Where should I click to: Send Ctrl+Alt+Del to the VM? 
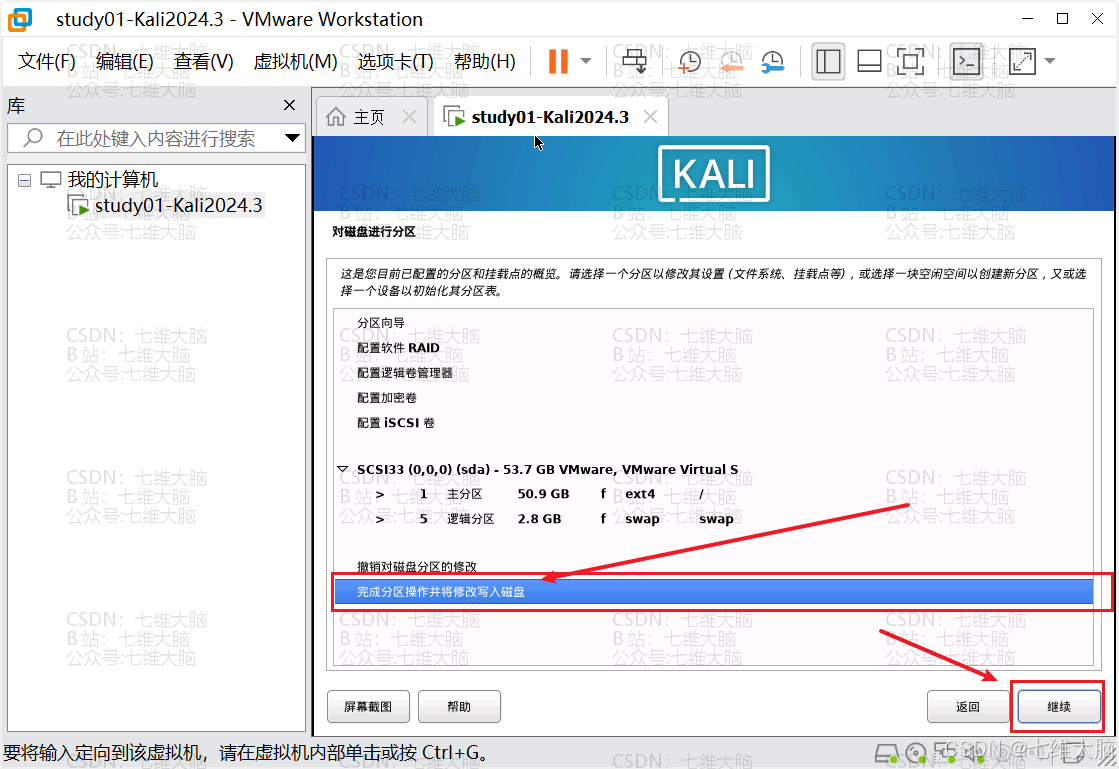(x=634, y=61)
